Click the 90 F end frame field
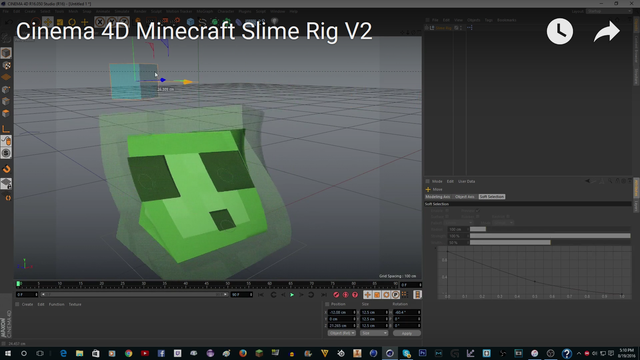The image size is (640, 360). click(242, 295)
